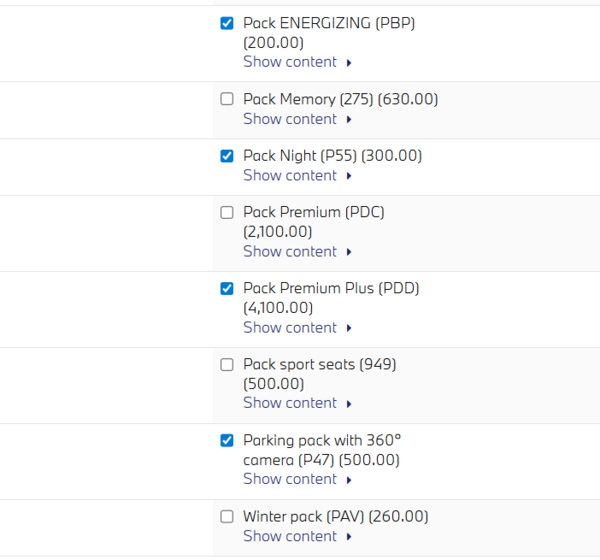Click the Pack Night (P55) (300.00) label
Viewport: 600px width, 560px height.
tap(332, 156)
